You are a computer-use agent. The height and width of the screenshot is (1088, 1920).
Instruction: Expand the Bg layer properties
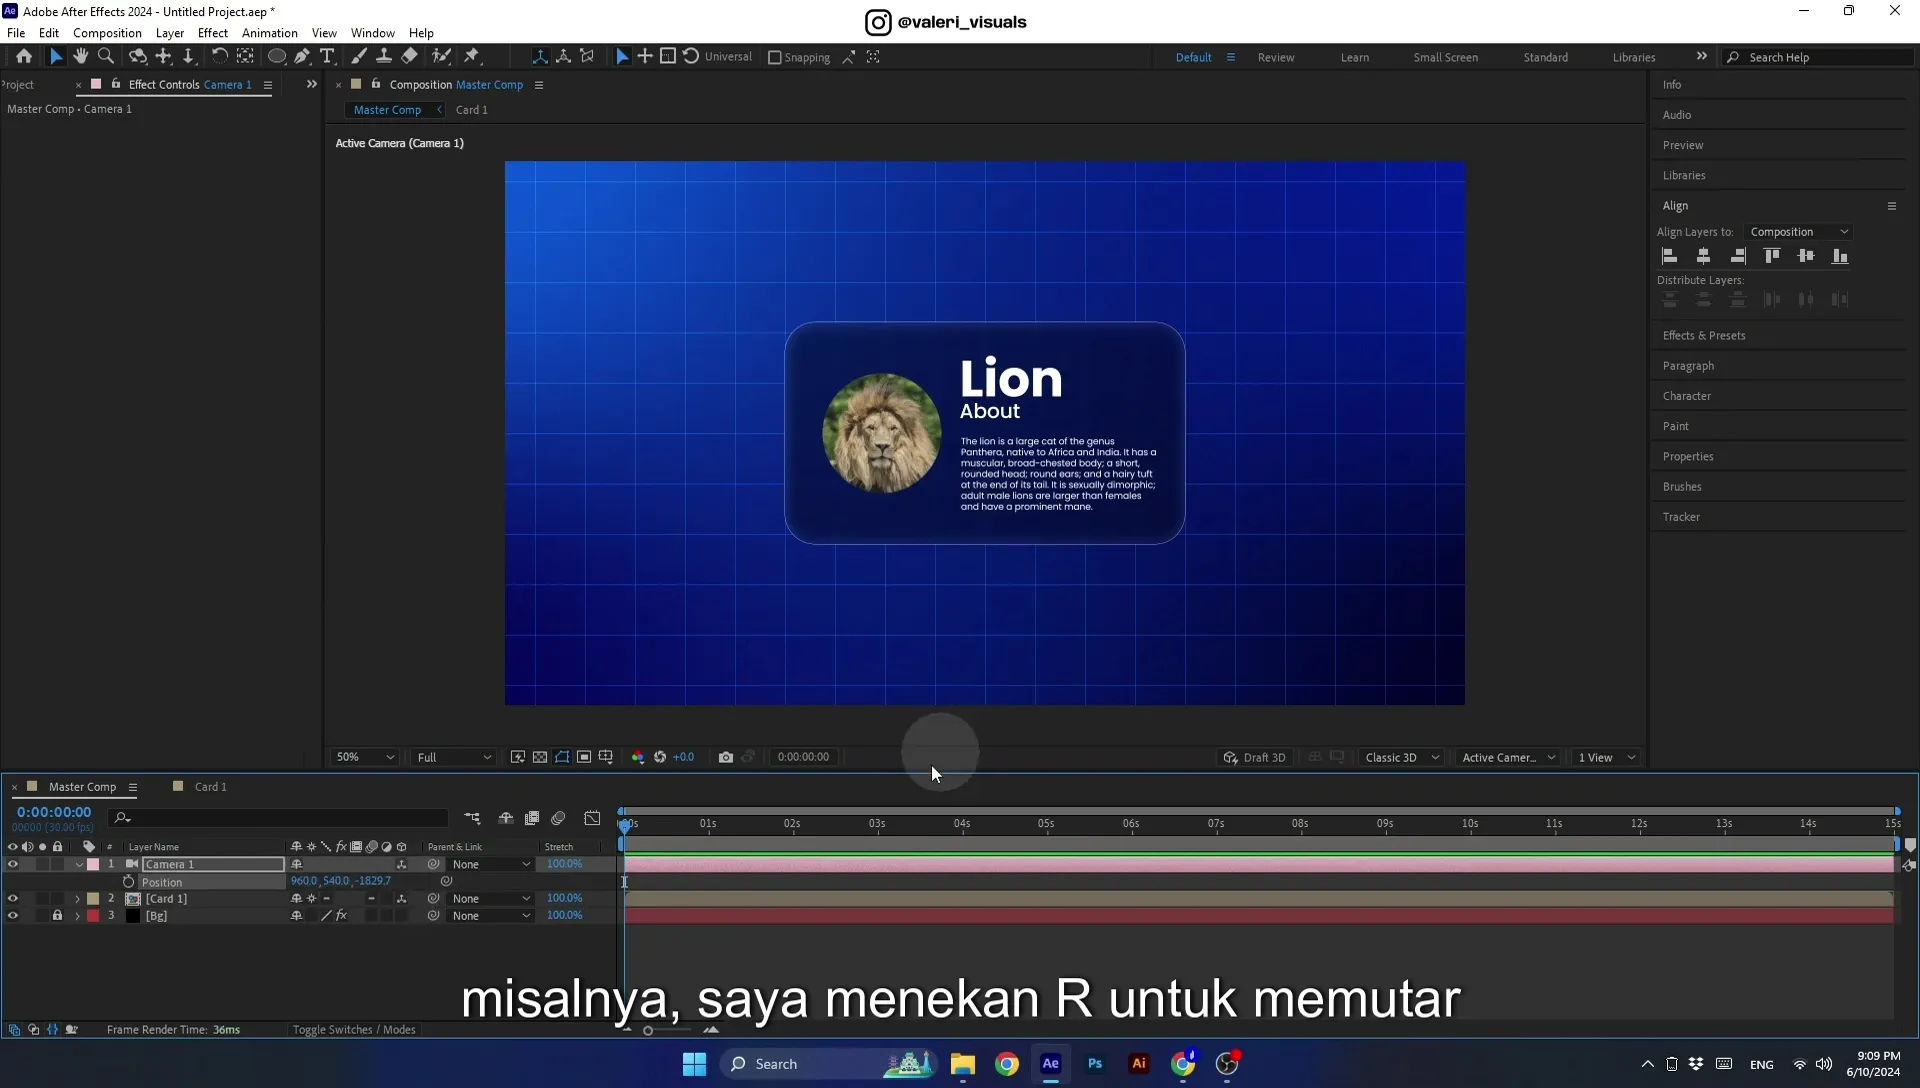pyautogui.click(x=78, y=916)
